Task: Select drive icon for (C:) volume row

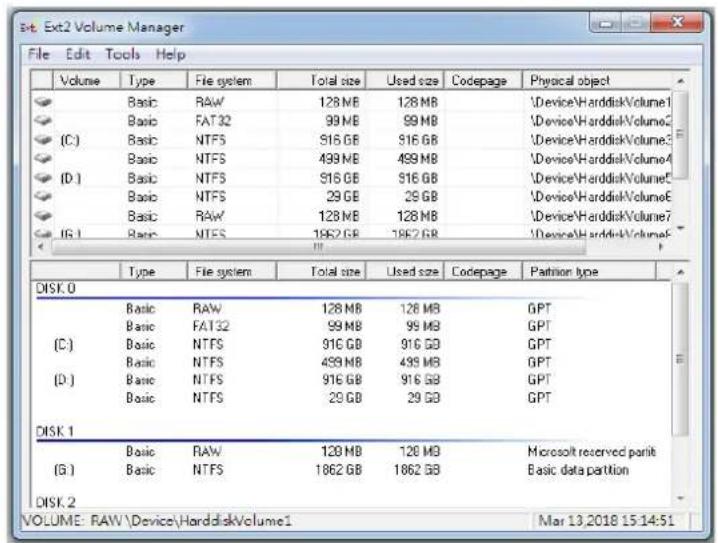Action: click(43, 140)
